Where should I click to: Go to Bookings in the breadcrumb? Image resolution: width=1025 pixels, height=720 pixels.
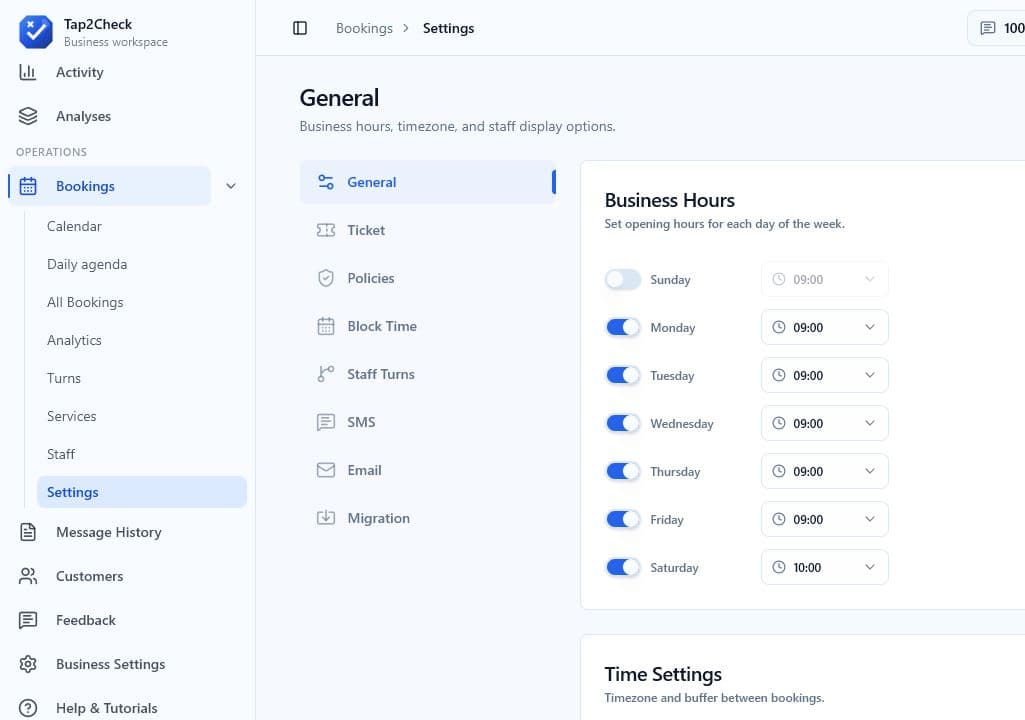364,28
